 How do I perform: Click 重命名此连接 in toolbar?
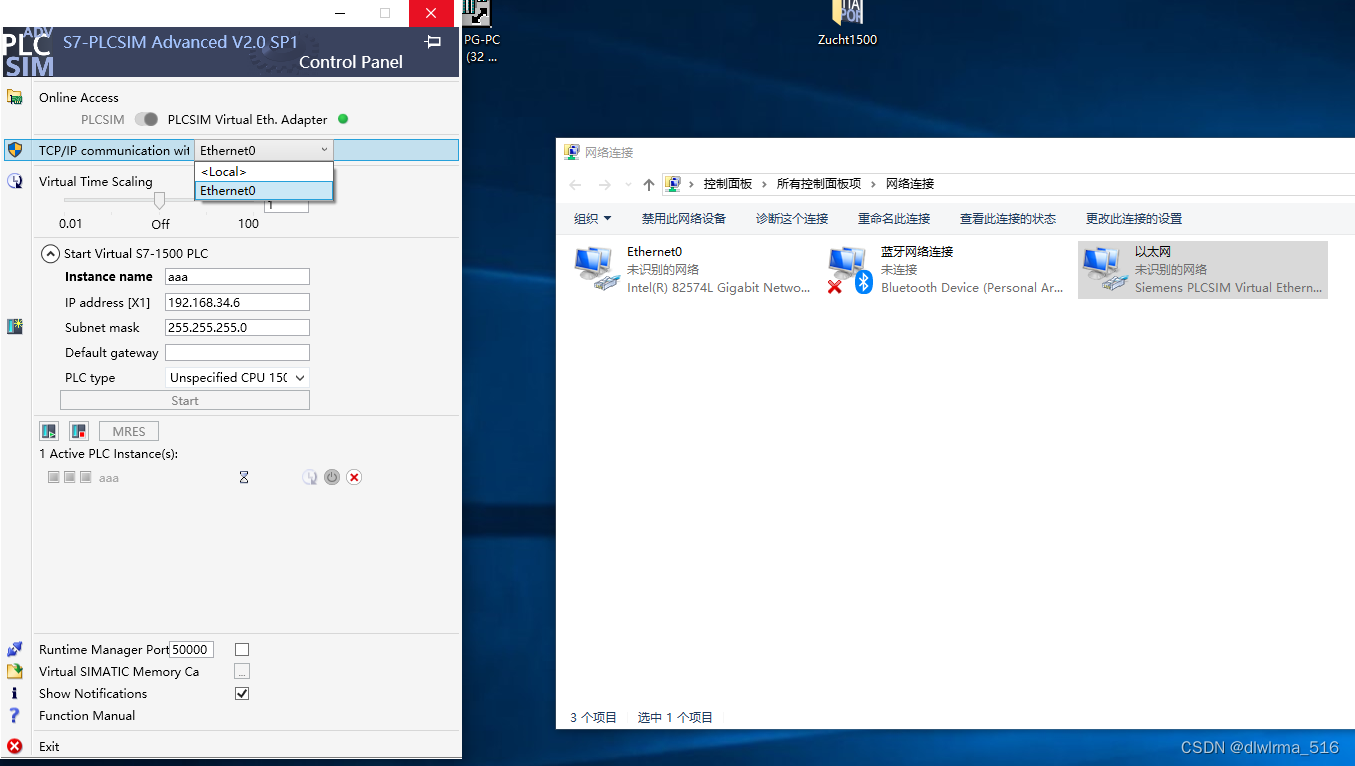click(x=894, y=218)
